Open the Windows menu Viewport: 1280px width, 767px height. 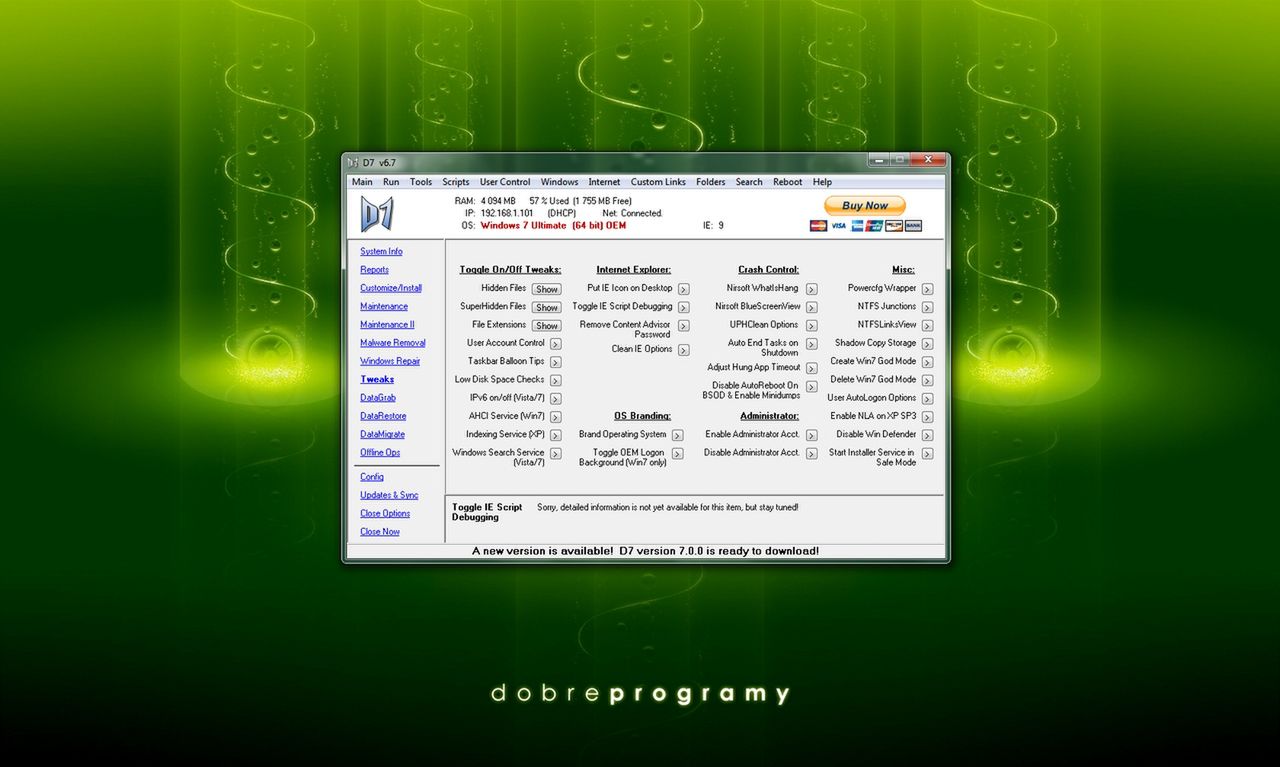559,182
